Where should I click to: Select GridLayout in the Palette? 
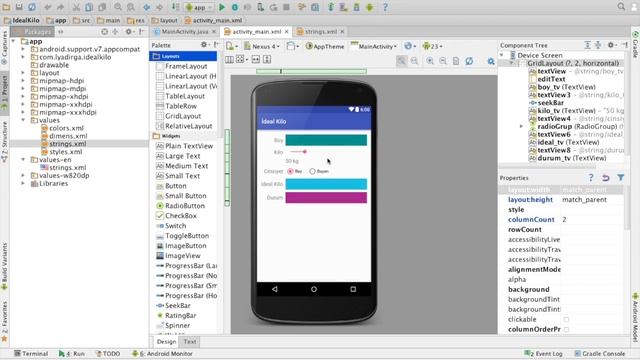[183, 116]
